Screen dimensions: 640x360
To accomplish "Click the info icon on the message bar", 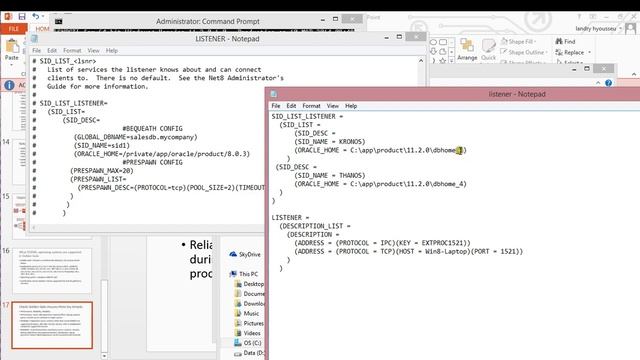I will pyautogui.click(x=9, y=85).
